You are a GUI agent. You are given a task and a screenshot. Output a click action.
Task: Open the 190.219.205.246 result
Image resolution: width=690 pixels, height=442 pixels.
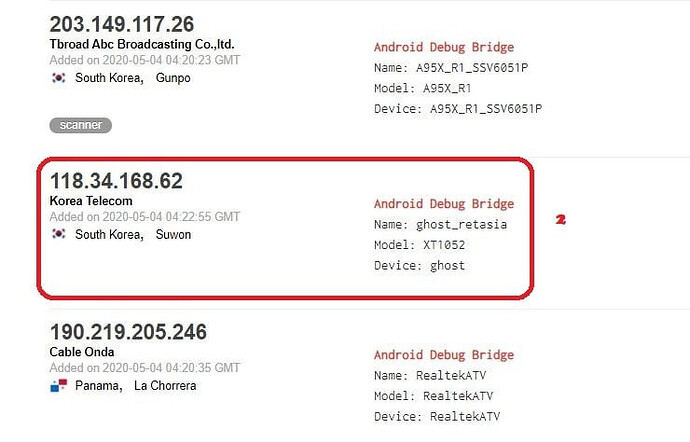click(x=128, y=332)
